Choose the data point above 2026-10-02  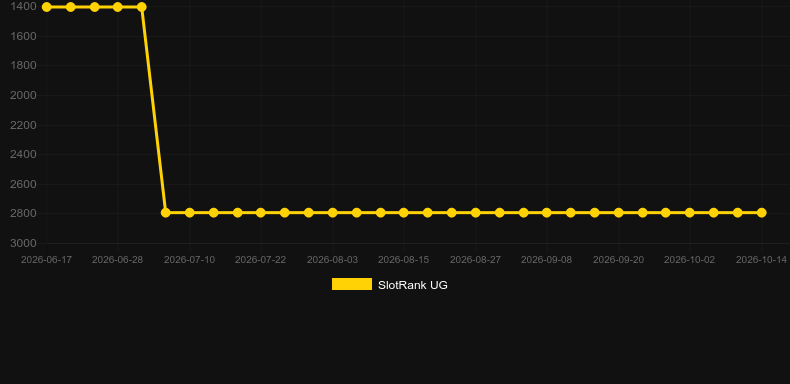coord(690,213)
